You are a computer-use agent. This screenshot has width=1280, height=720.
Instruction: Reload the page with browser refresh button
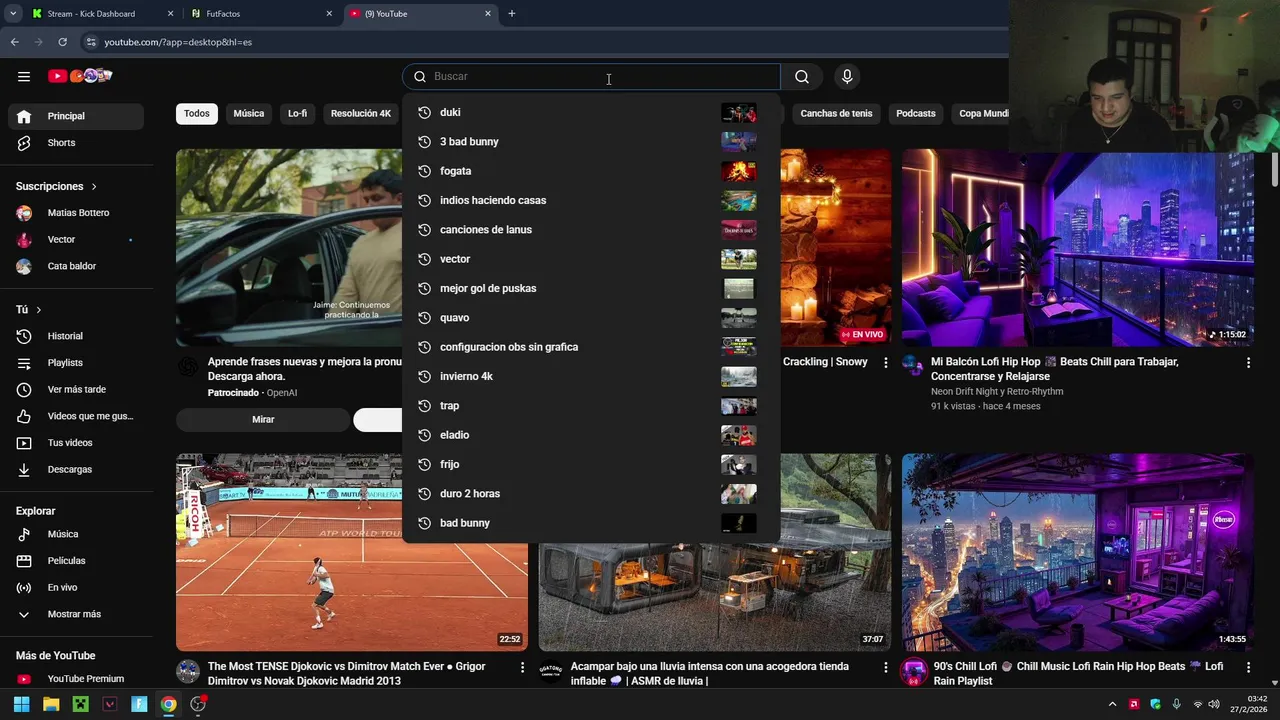[x=62, y=42]
